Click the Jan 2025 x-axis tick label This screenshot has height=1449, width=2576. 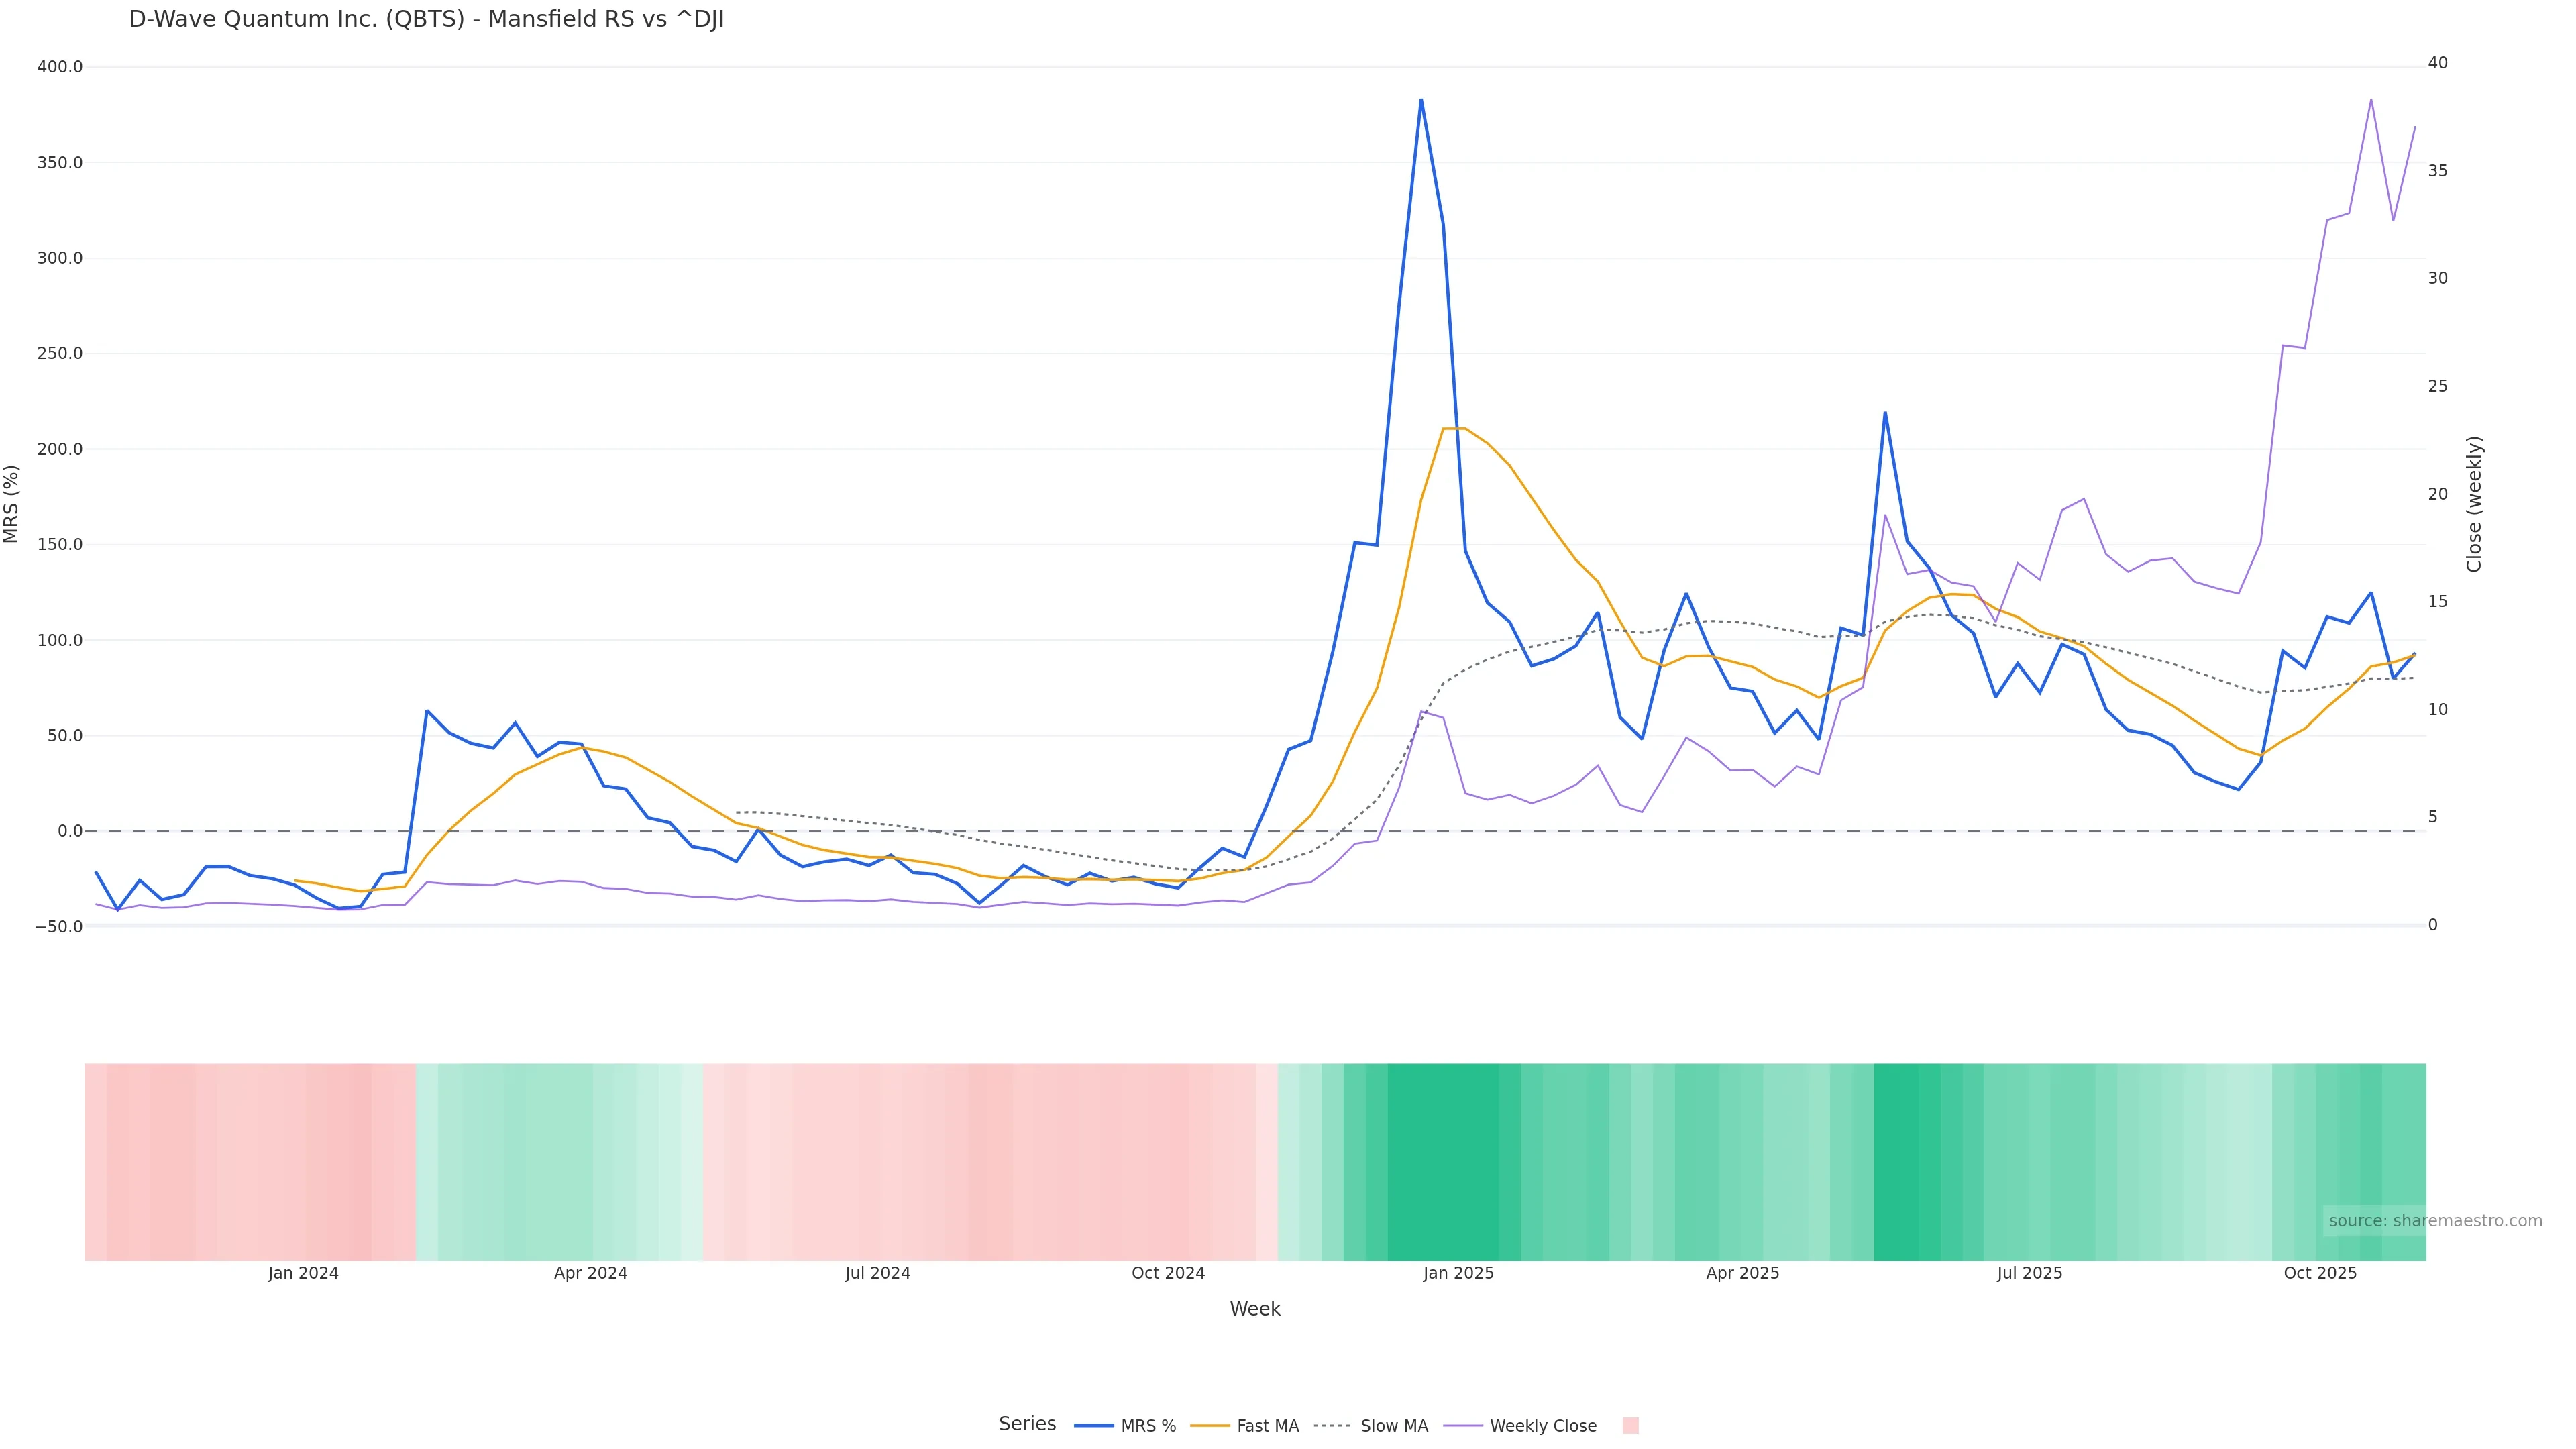pyautogui.click(x=1458, y=1273)
